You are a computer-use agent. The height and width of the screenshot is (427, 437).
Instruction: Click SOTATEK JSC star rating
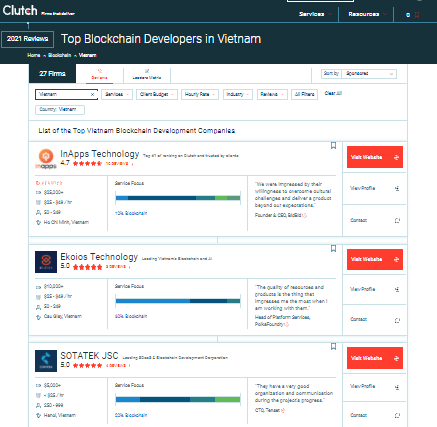coord(87,366)
